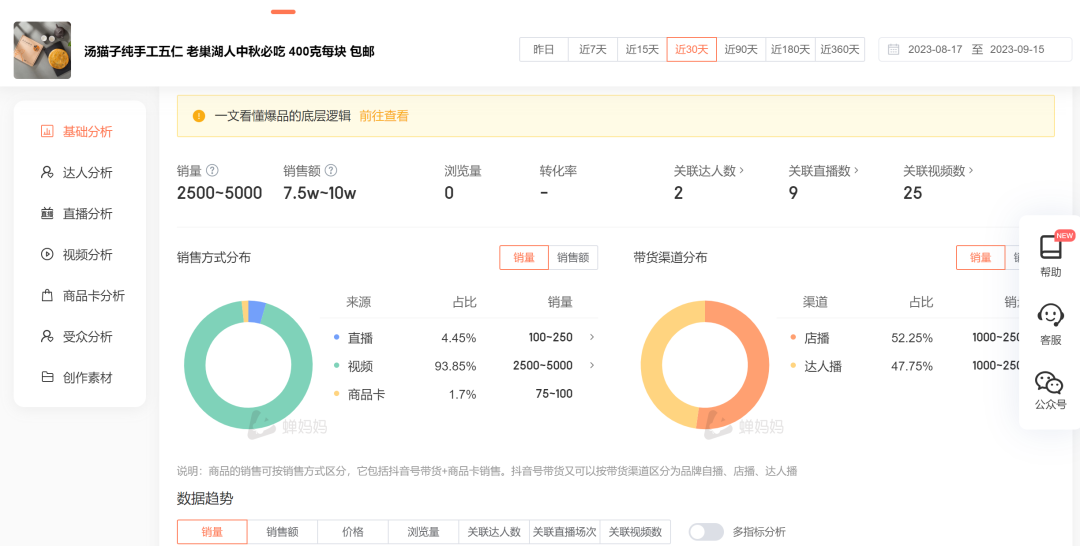Open the 客服 customer service icon

click(1050, 316)
